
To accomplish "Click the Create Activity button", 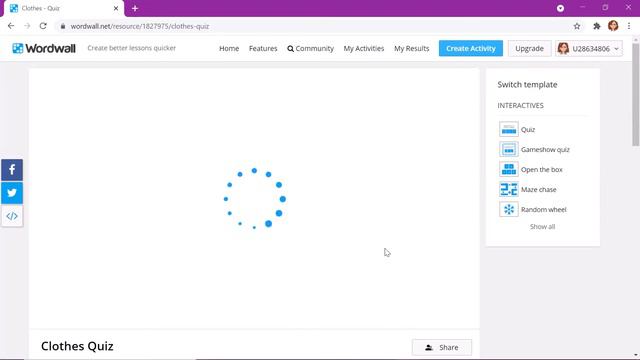I will 471,48.
